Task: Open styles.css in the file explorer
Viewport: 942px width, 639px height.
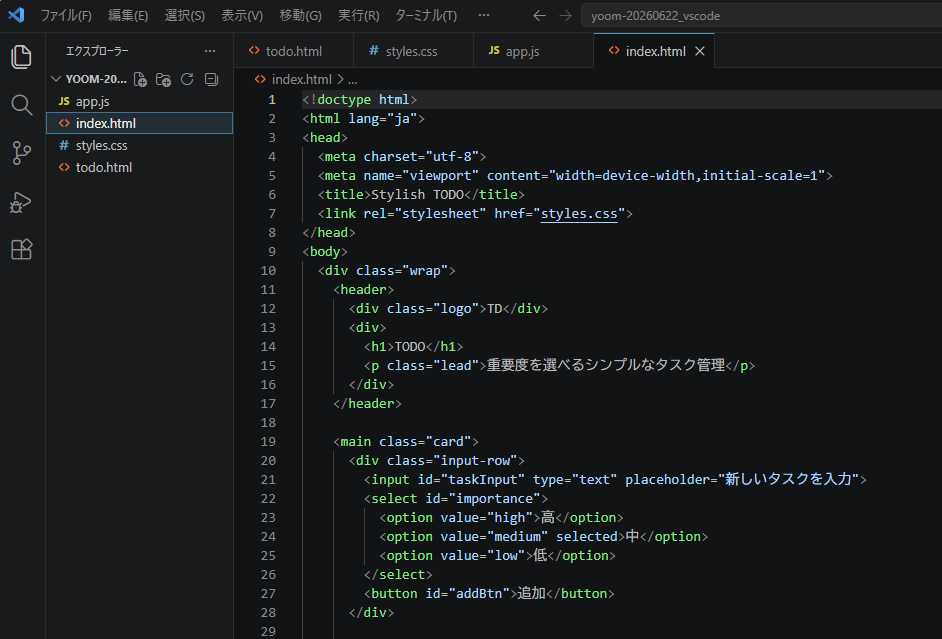Action: click(139, 145)
